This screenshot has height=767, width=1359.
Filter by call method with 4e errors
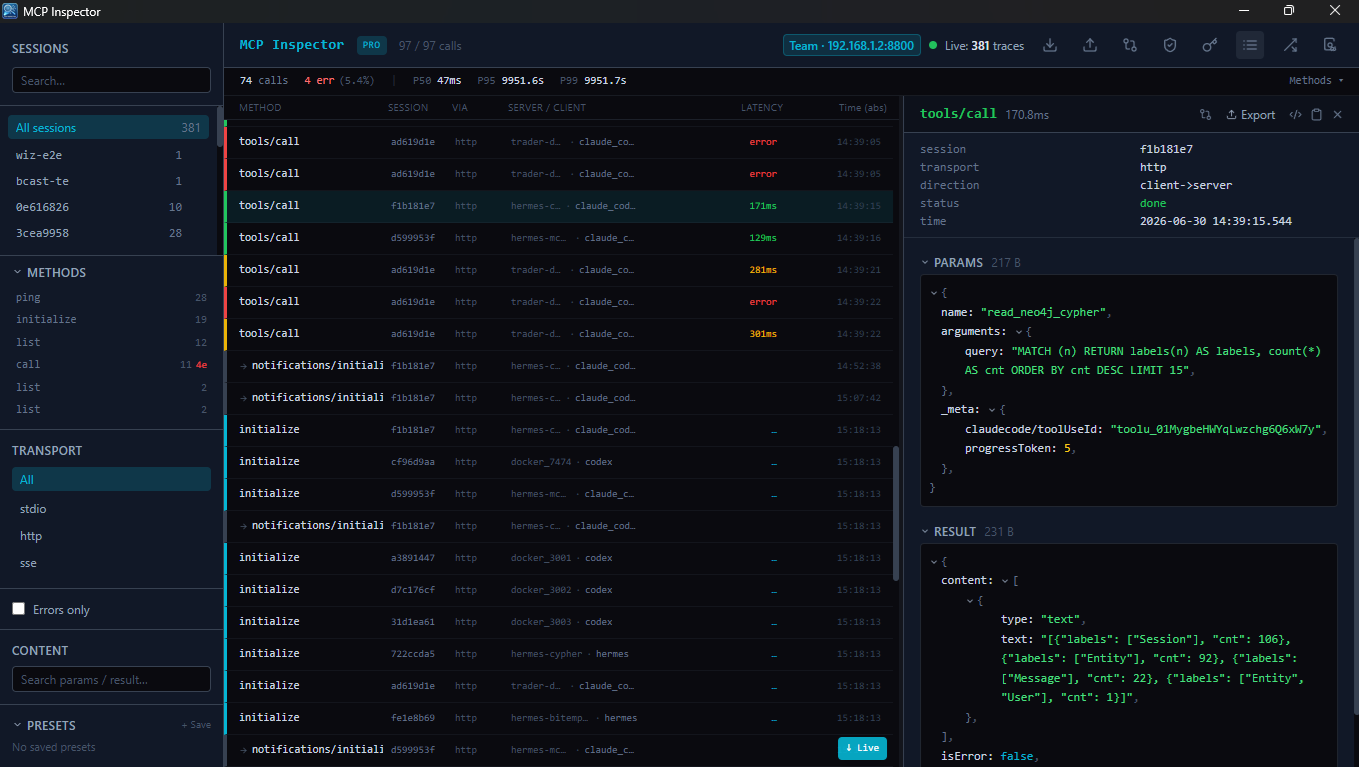111,364
